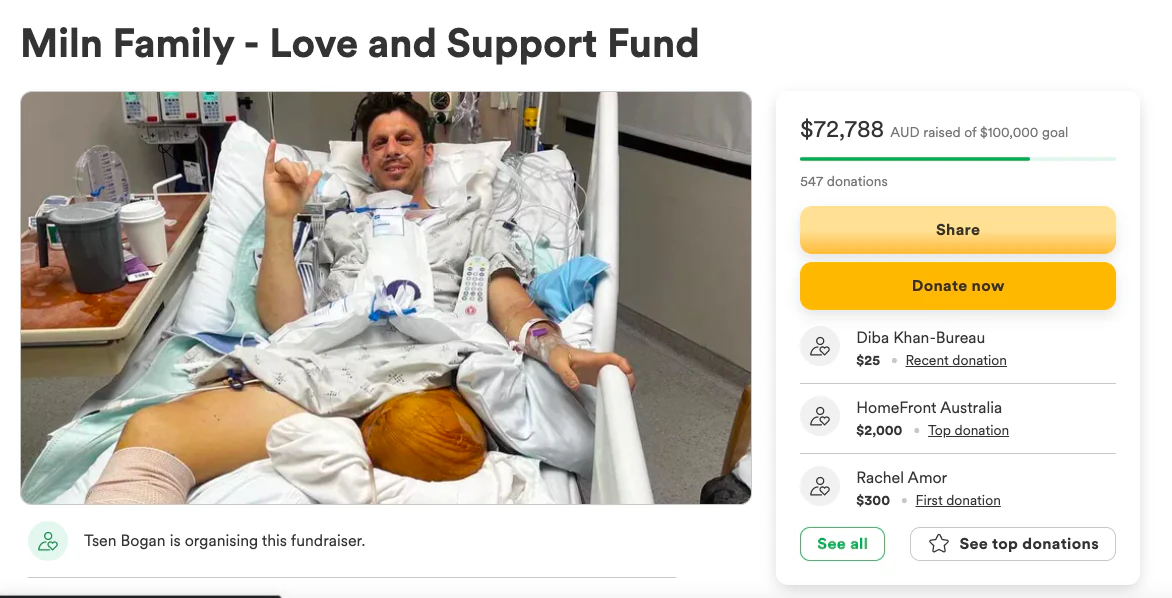Click the Tsen Bogan organiser text
The width and height of the screenshot is (1172, 598).
(x=225, y=541)
